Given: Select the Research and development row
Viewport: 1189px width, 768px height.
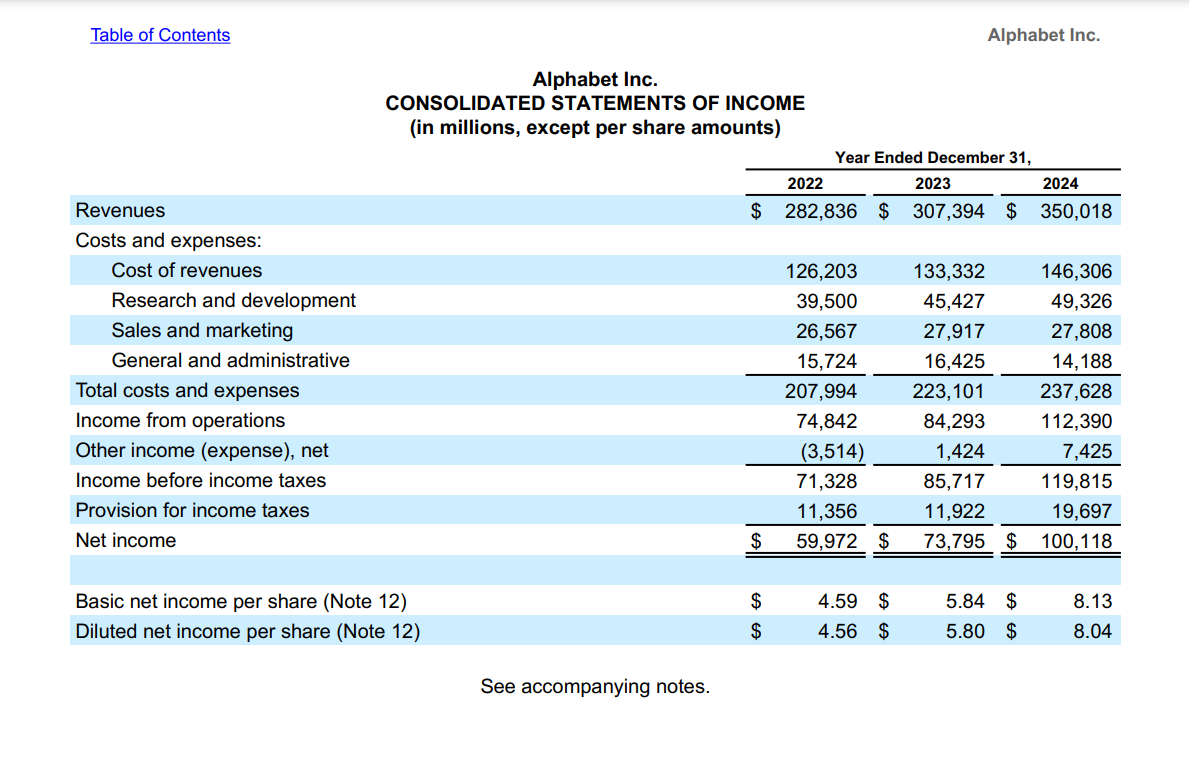Looking at the screenshot, I should pos(233,300).
